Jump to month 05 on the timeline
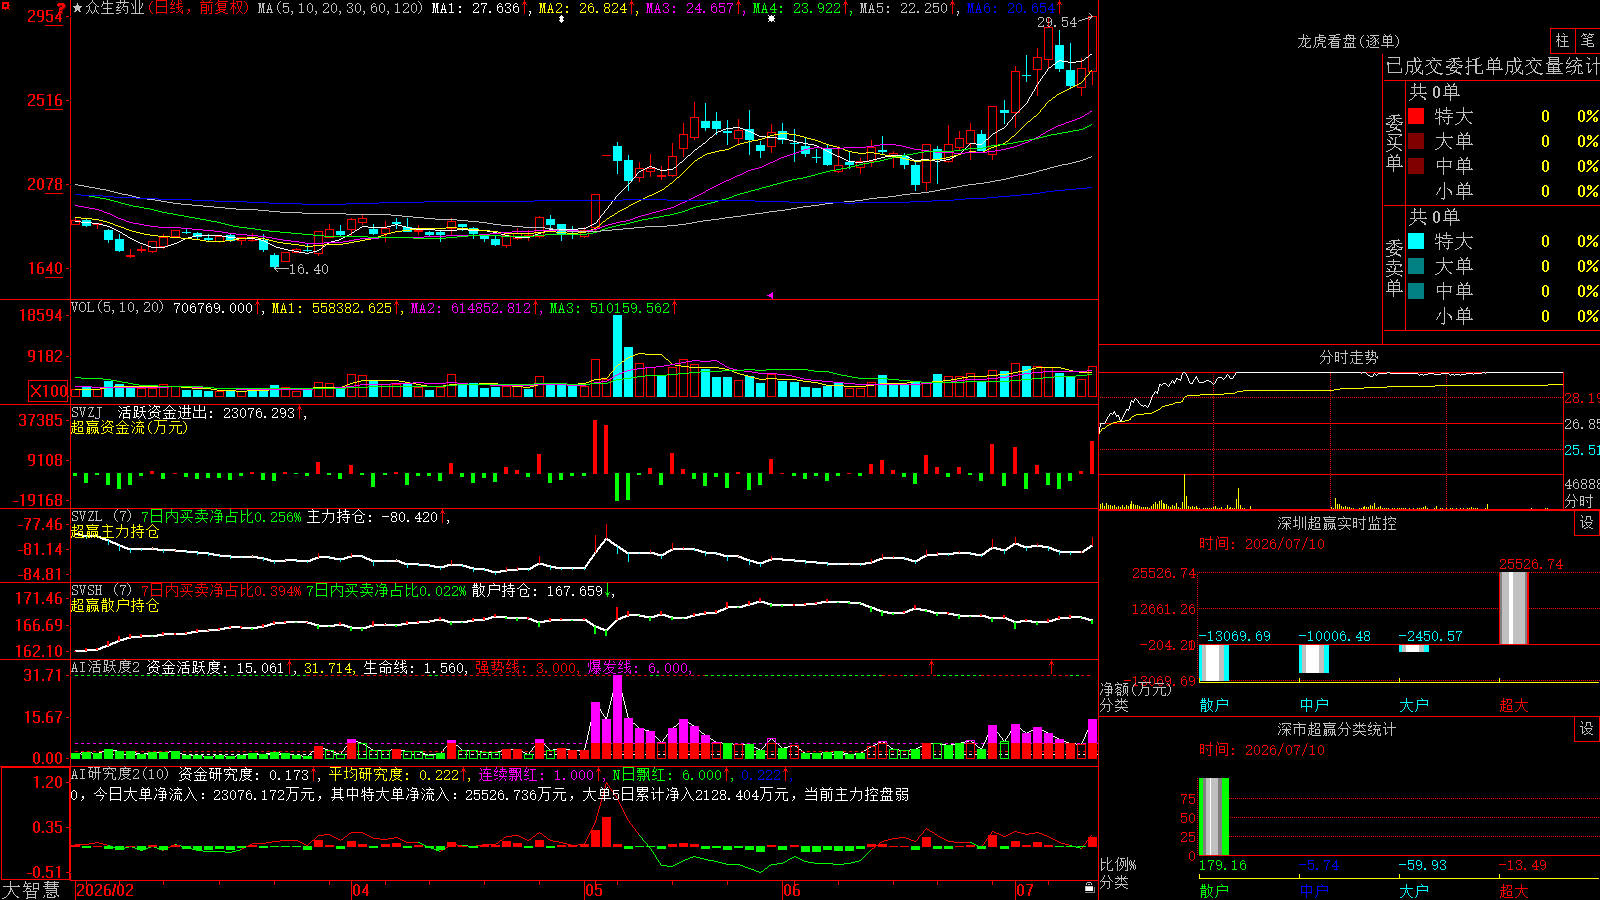Viewport: 1600px width, 900px height. (594, 890)
